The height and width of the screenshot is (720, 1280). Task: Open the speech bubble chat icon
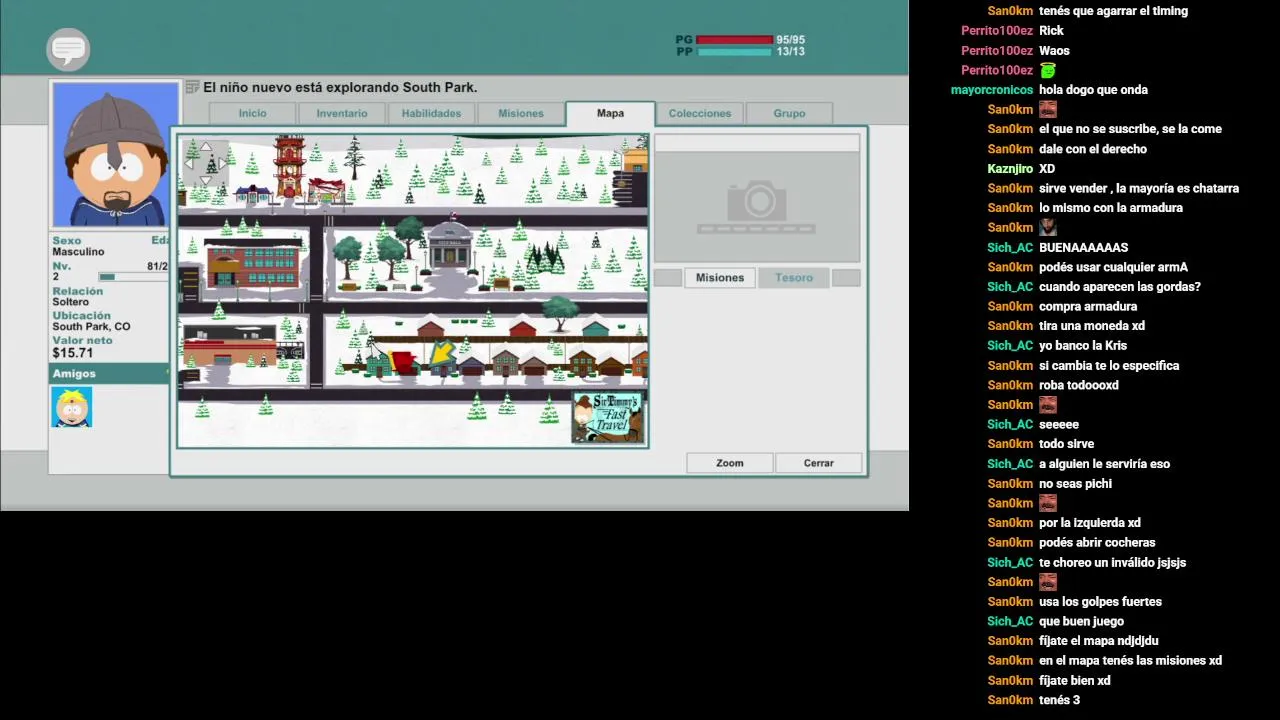[x=68, y=49]
